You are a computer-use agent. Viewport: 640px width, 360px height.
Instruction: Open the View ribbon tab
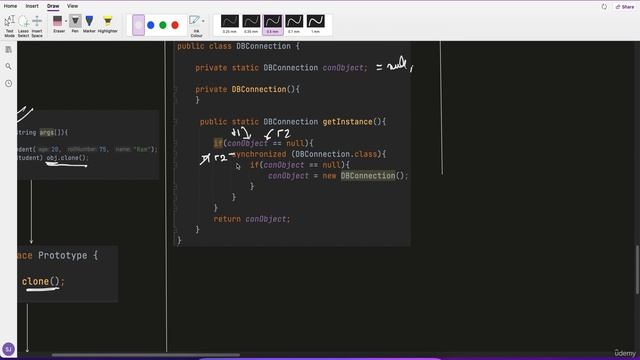click(72, 6)
